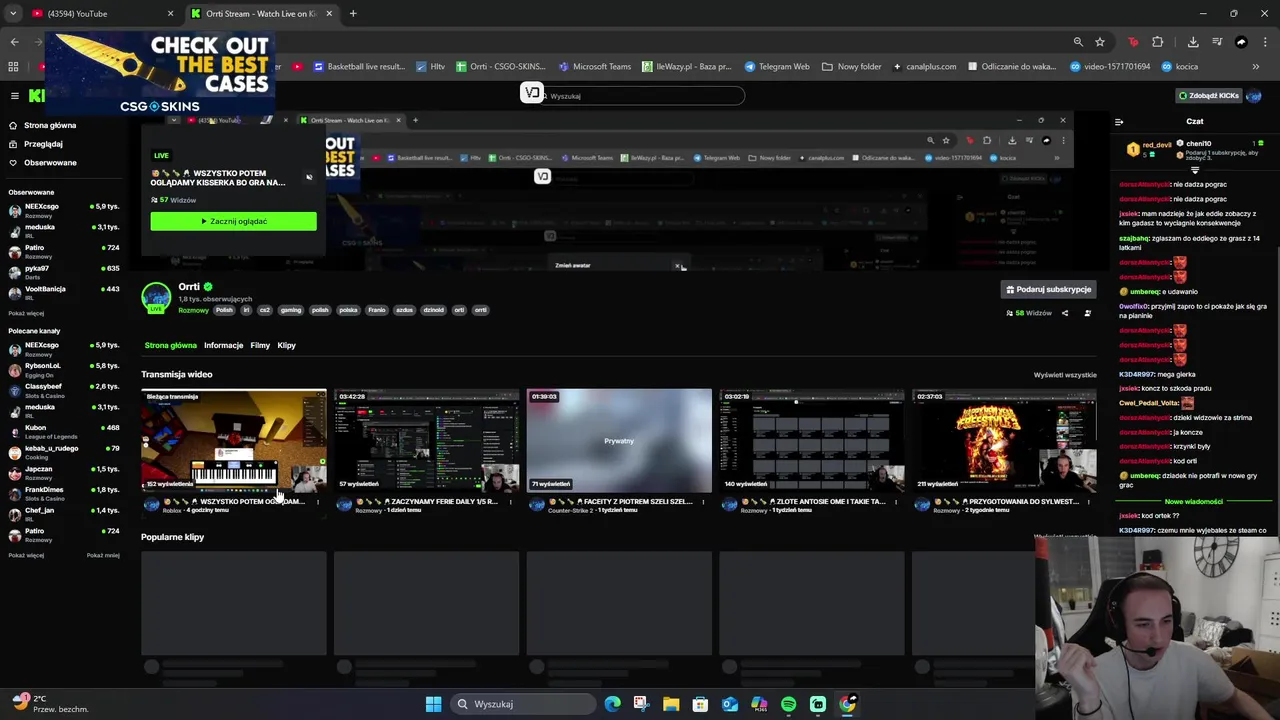
Task: Click the Zdobądź KICKs button
Action: [1208, 96]
